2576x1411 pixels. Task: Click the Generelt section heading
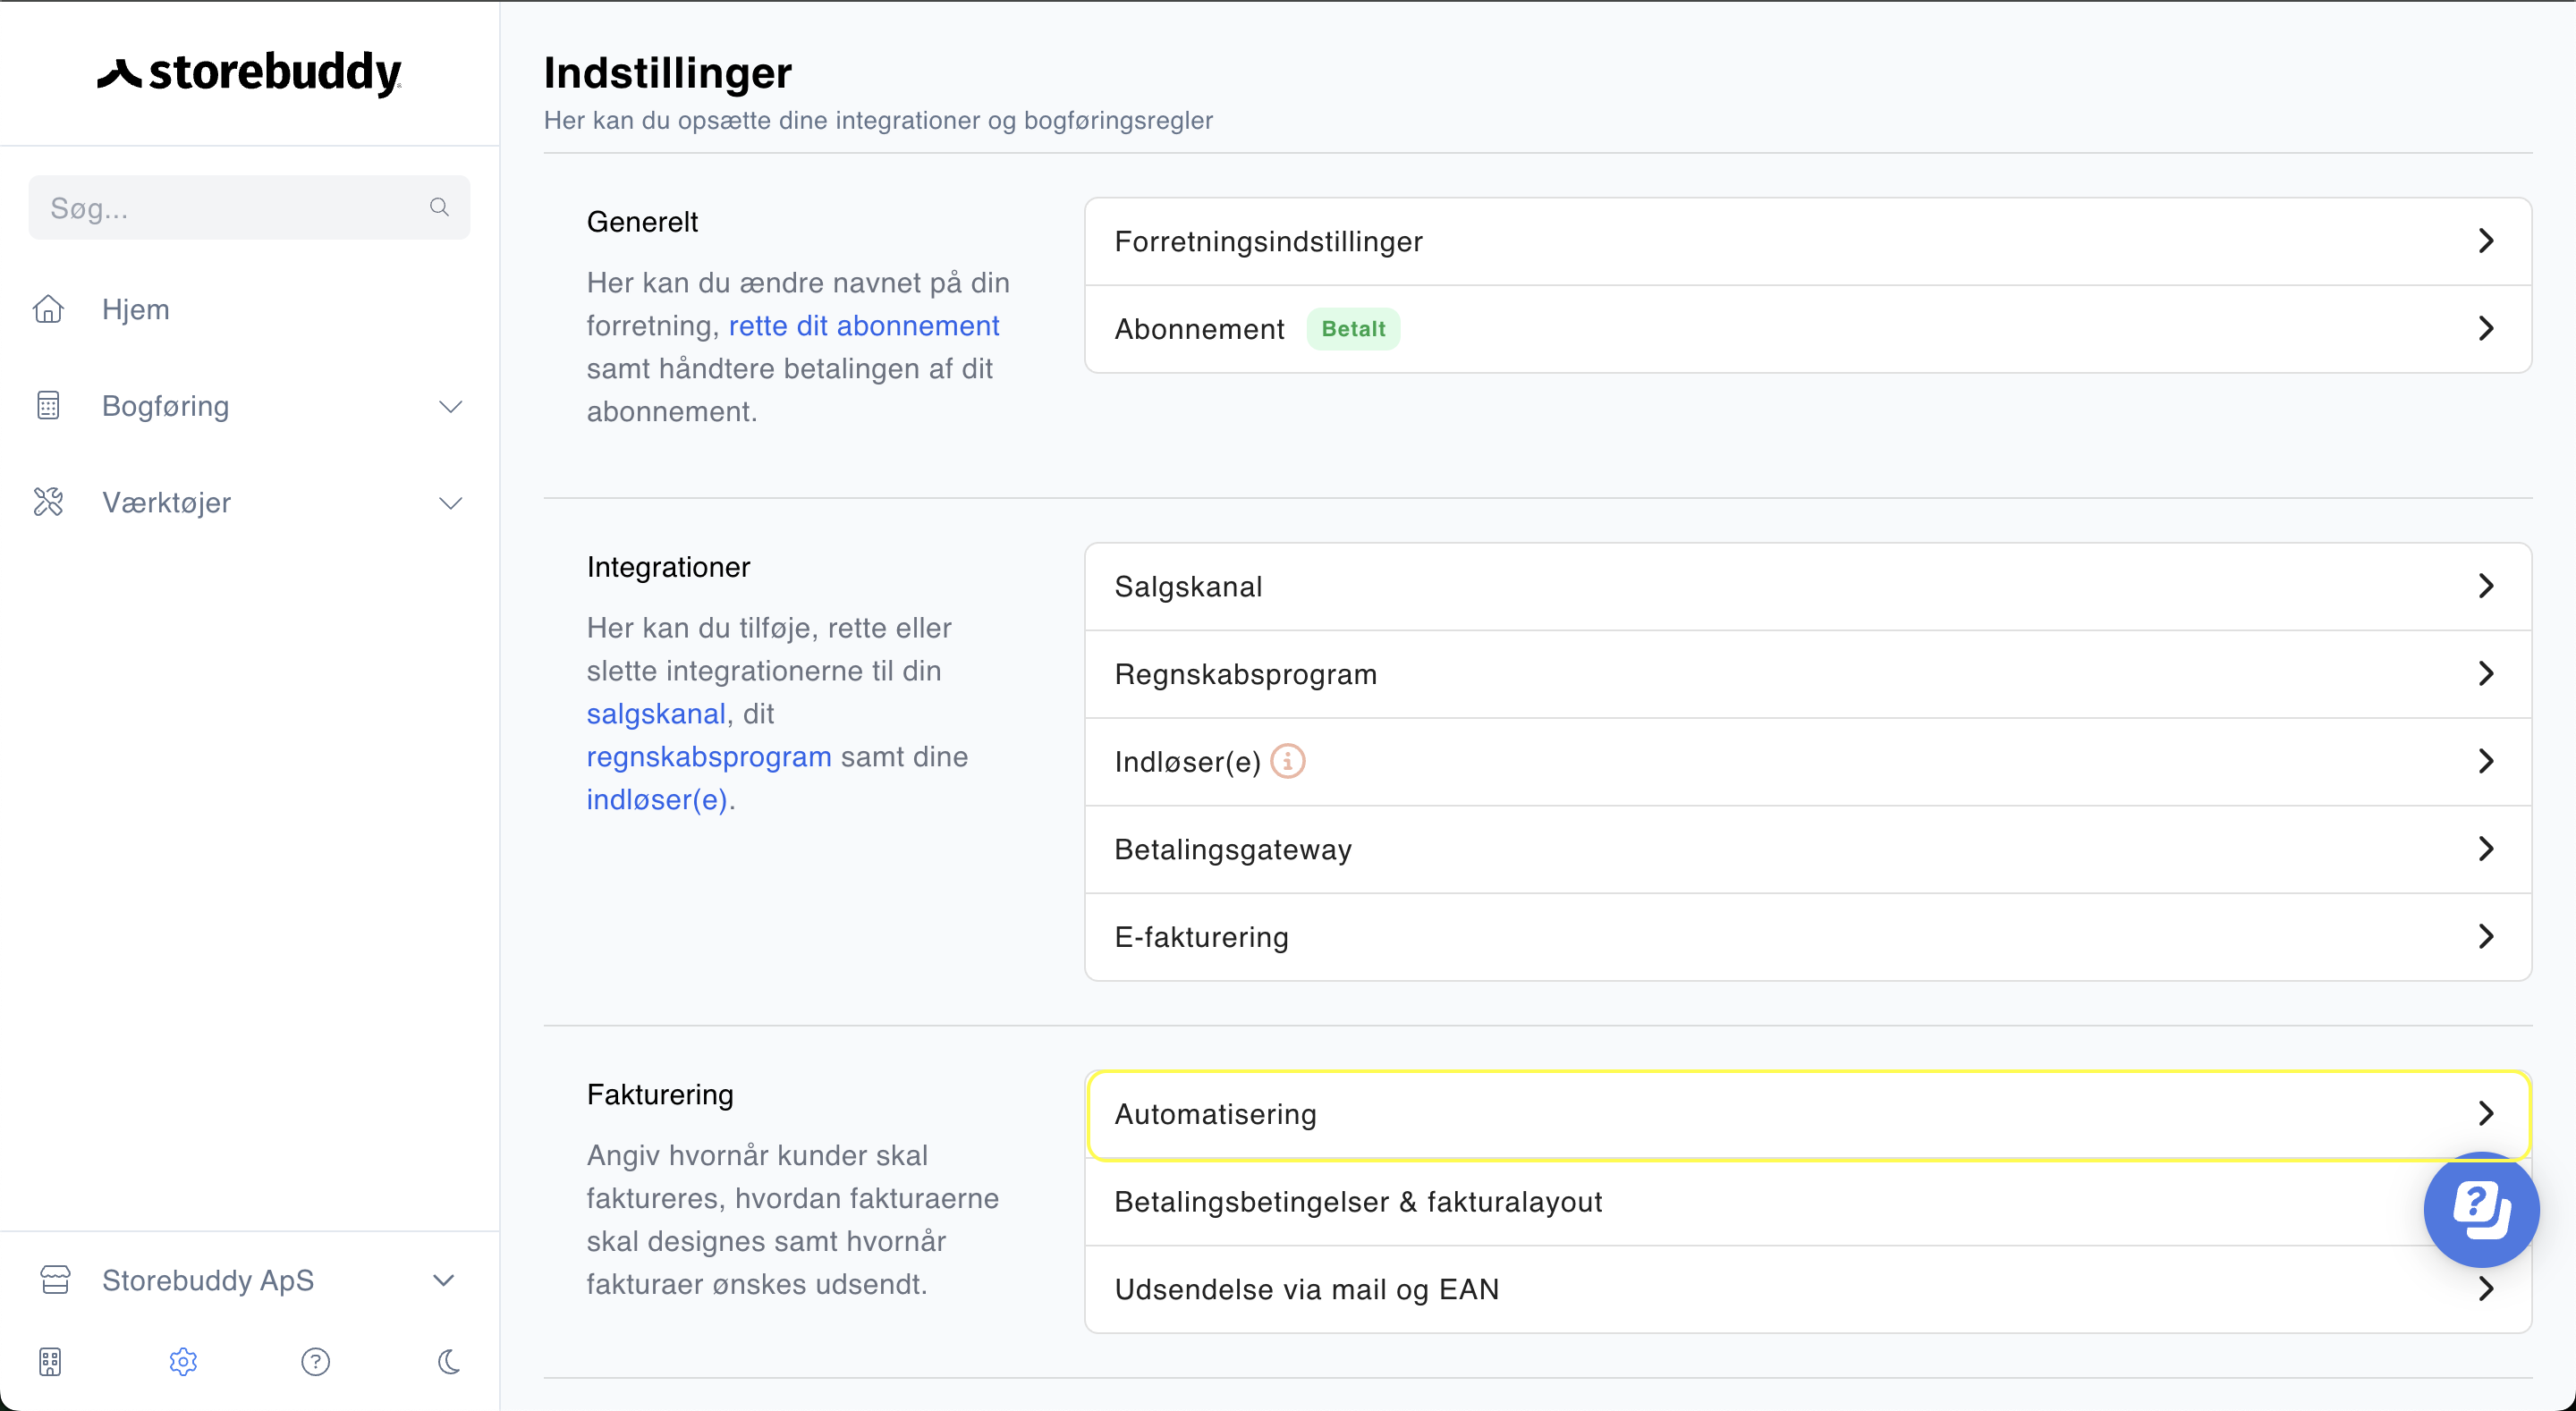click(642, 222)
